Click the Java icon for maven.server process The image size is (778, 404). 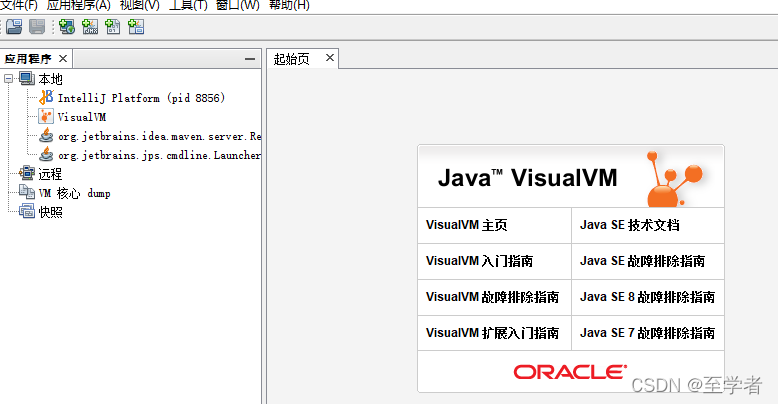(x=46, y=135)
